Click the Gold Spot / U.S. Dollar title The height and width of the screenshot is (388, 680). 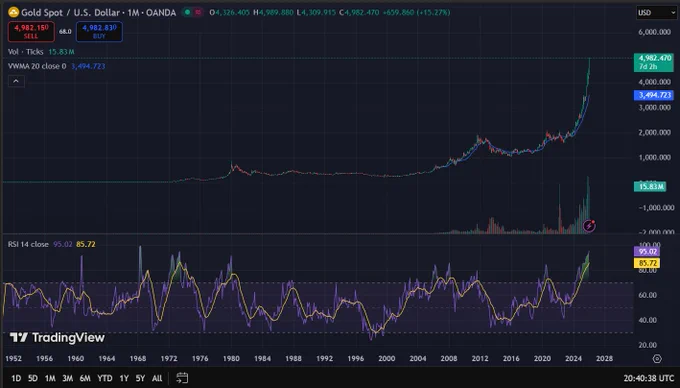pyautogui.click(x=70, y=13)
